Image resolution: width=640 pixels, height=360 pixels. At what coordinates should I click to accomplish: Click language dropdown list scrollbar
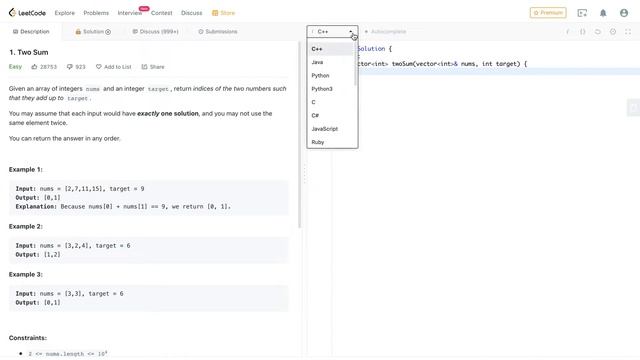tap(356, 64)
